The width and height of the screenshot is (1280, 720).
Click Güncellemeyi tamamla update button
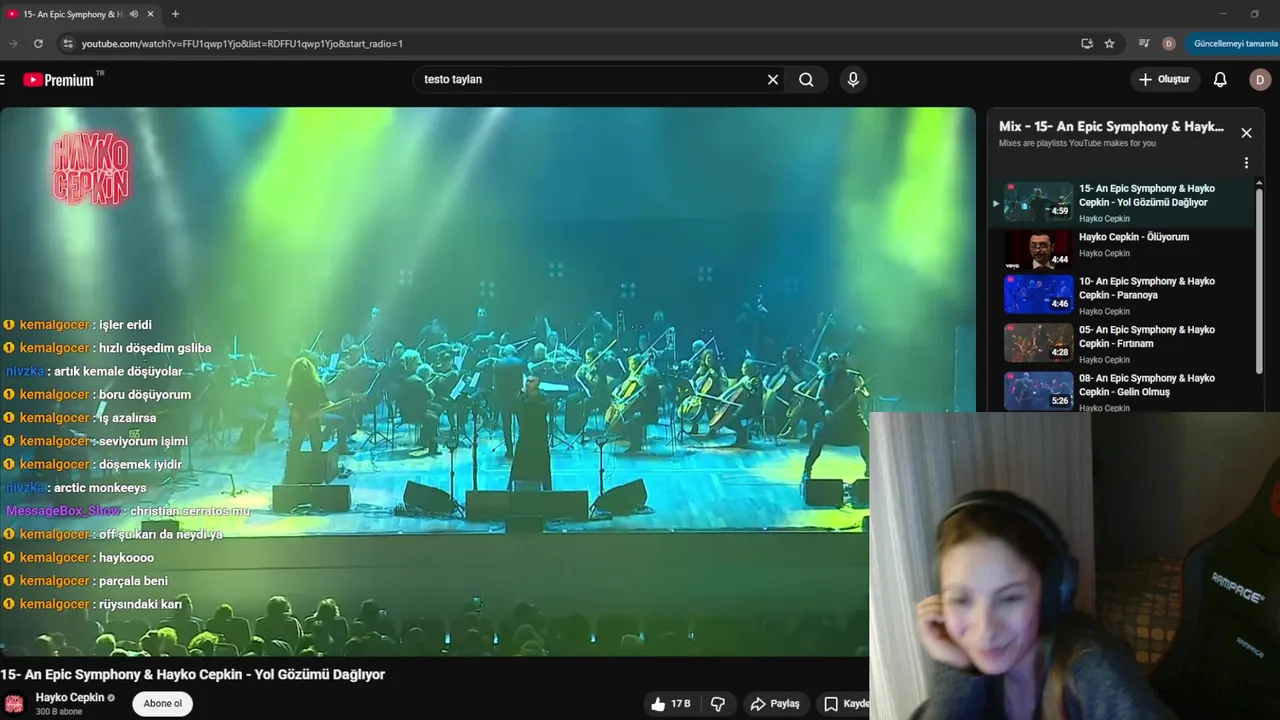pyautogui.click(x=1234, y=43)
